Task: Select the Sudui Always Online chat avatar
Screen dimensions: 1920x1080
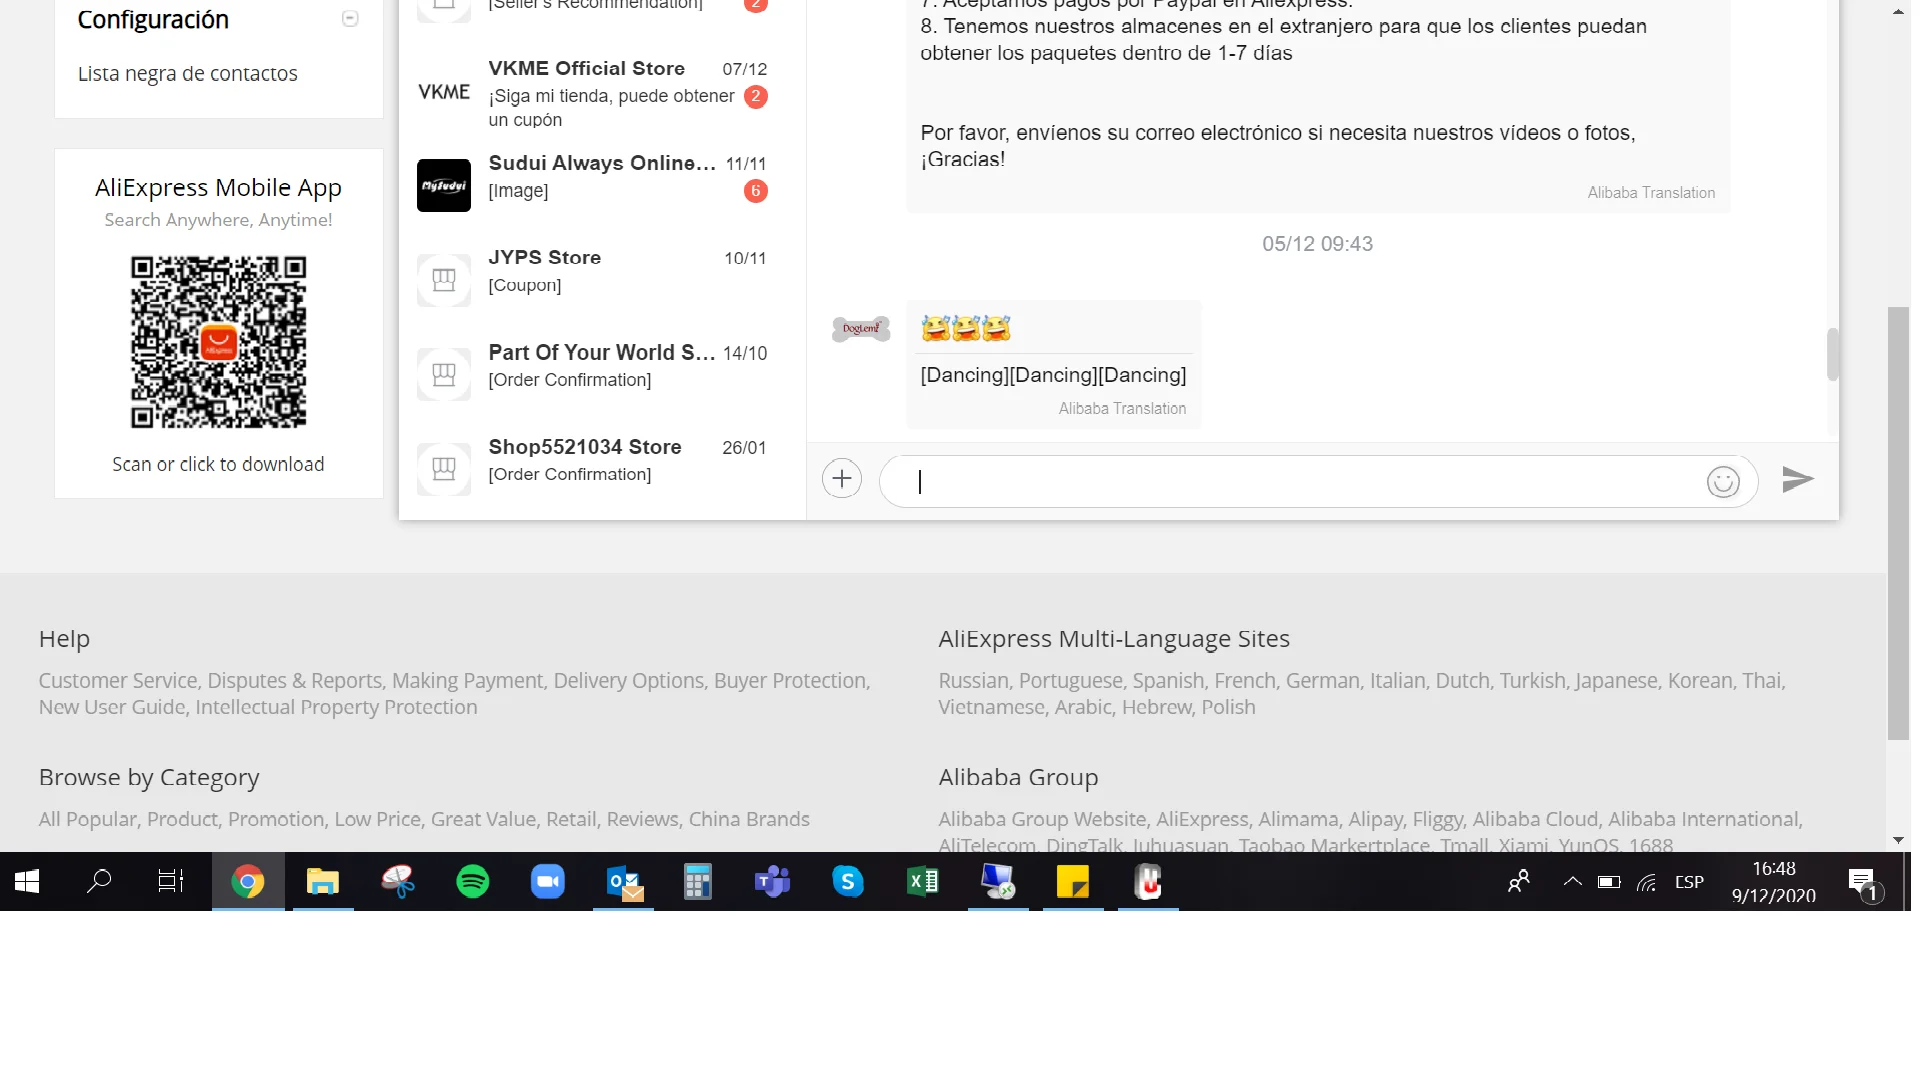Action: 443,185
